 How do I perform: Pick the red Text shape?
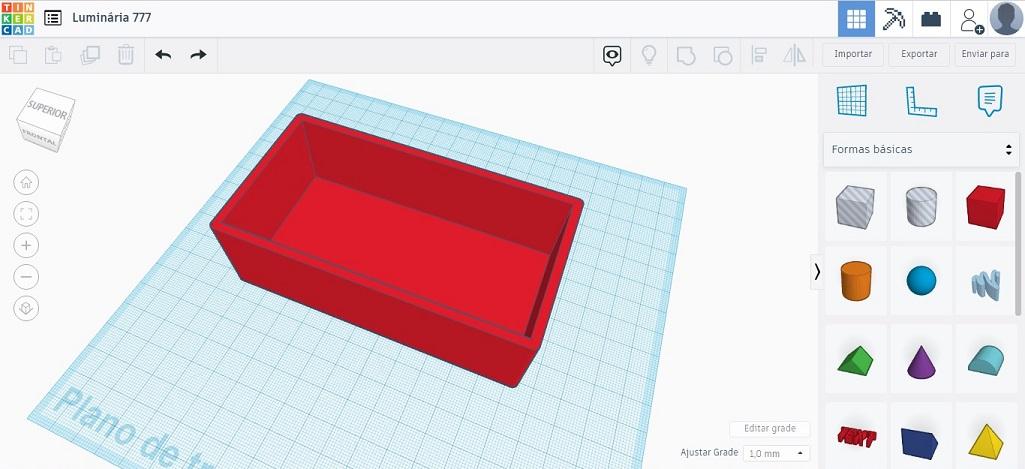tap(855, 436)
